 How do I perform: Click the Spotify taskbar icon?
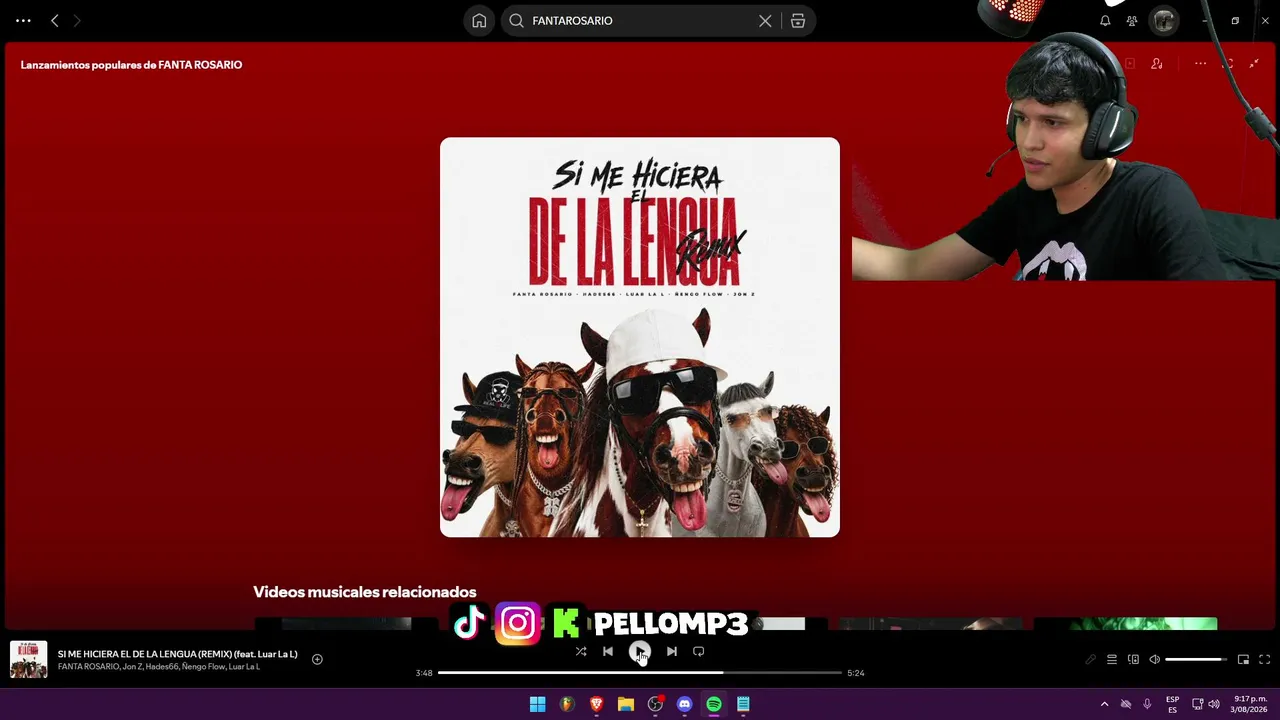714,704
